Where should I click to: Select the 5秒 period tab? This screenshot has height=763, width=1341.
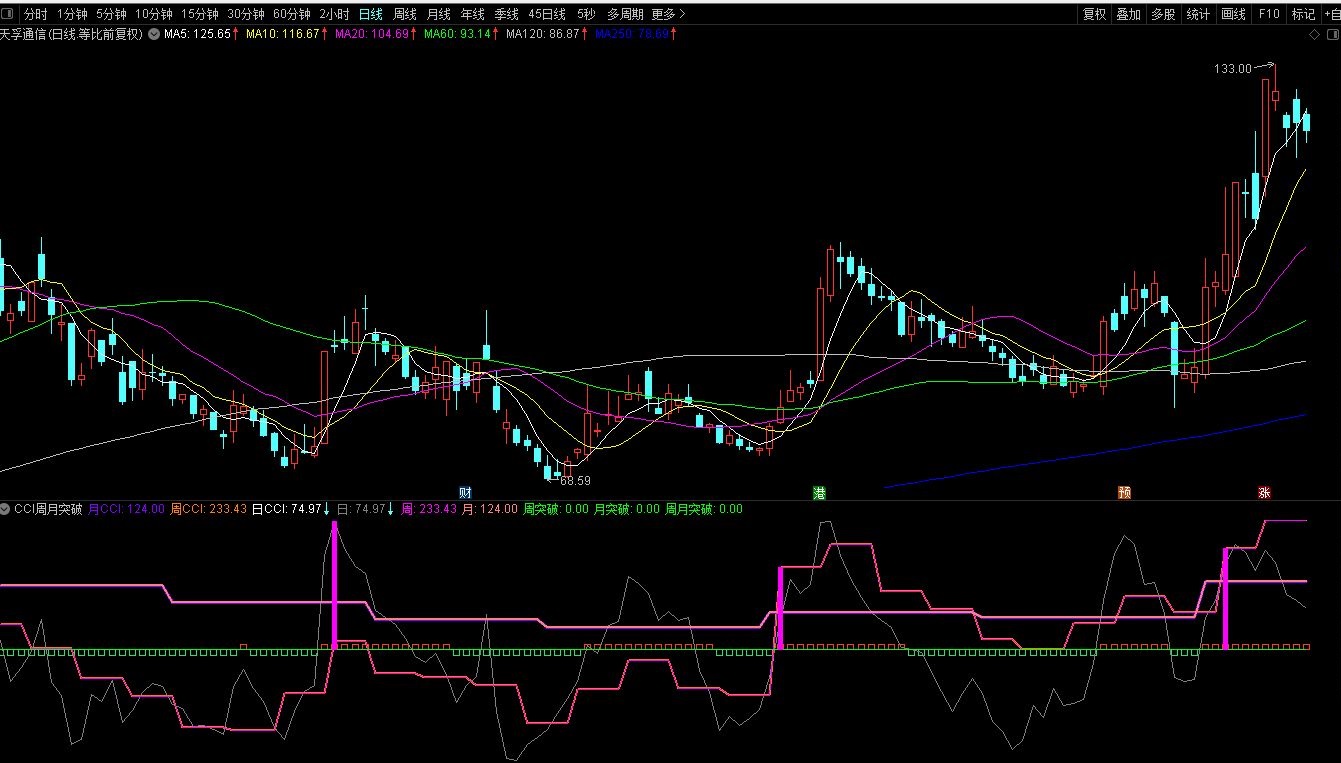pos(586,14)
